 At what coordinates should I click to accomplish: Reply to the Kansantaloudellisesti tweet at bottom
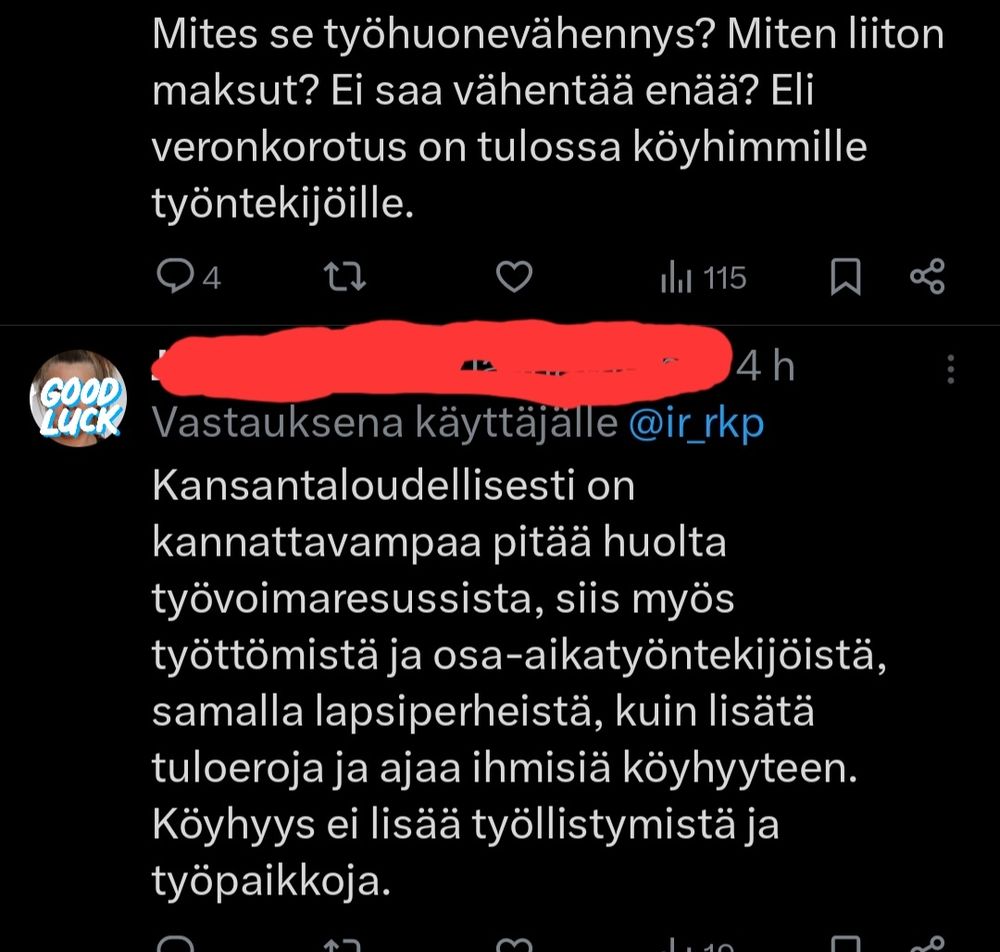pos(176,944)
